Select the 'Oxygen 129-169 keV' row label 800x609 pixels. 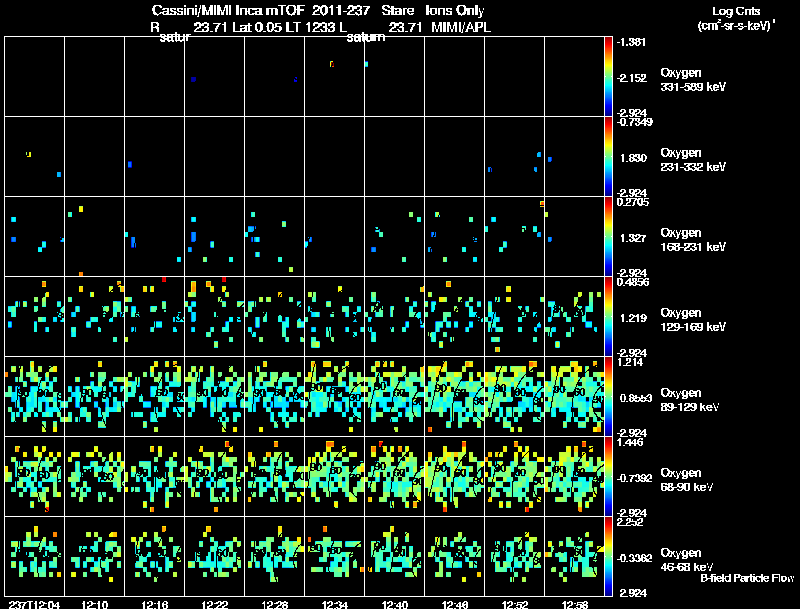[x=693, y=320]
